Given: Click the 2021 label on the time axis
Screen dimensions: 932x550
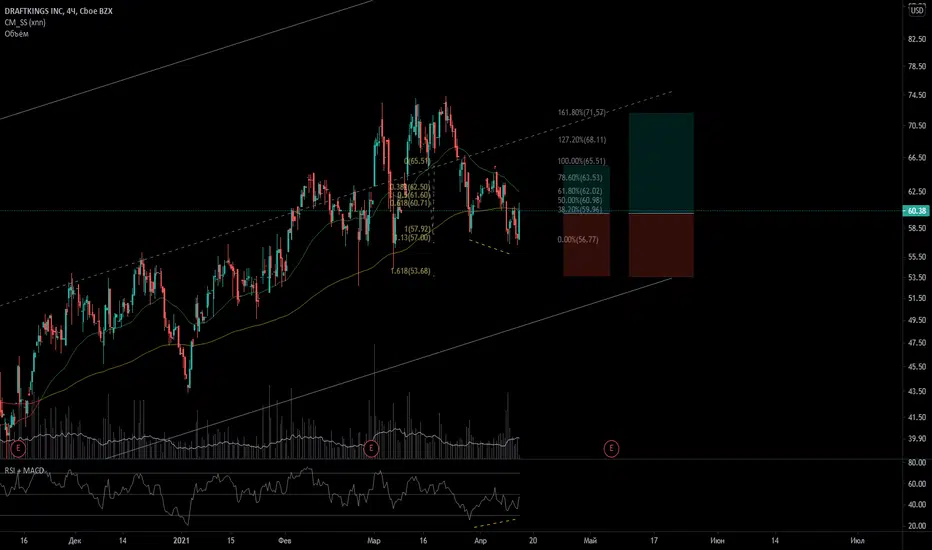Looking at the screenshot, I should click(181, 541).
